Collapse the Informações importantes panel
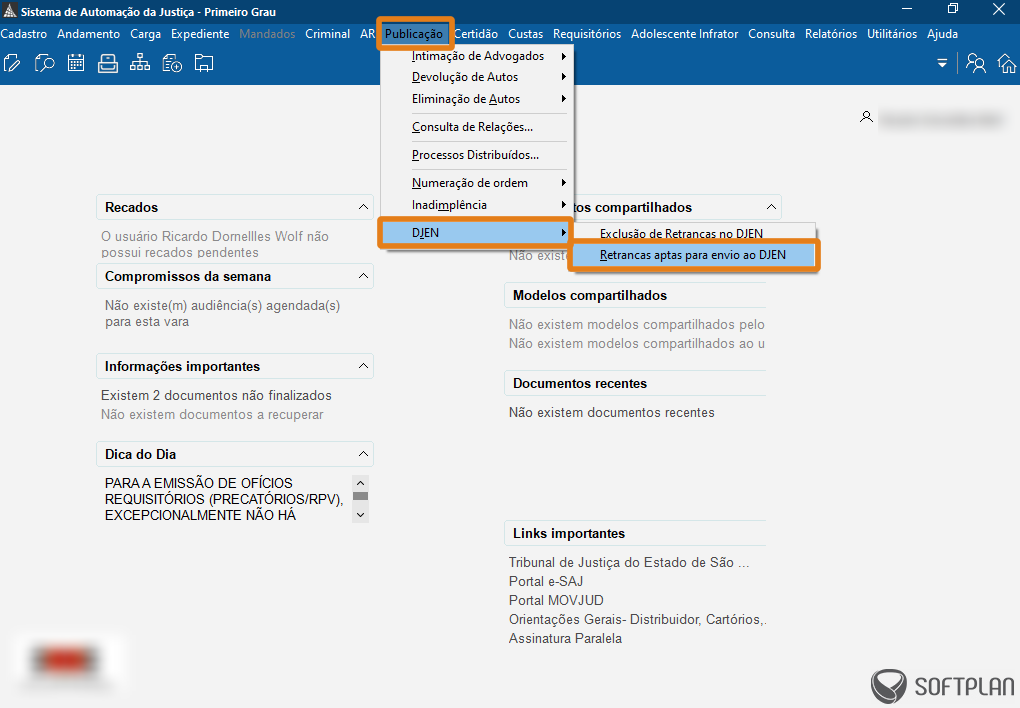1020x708 pixels. 363,366
